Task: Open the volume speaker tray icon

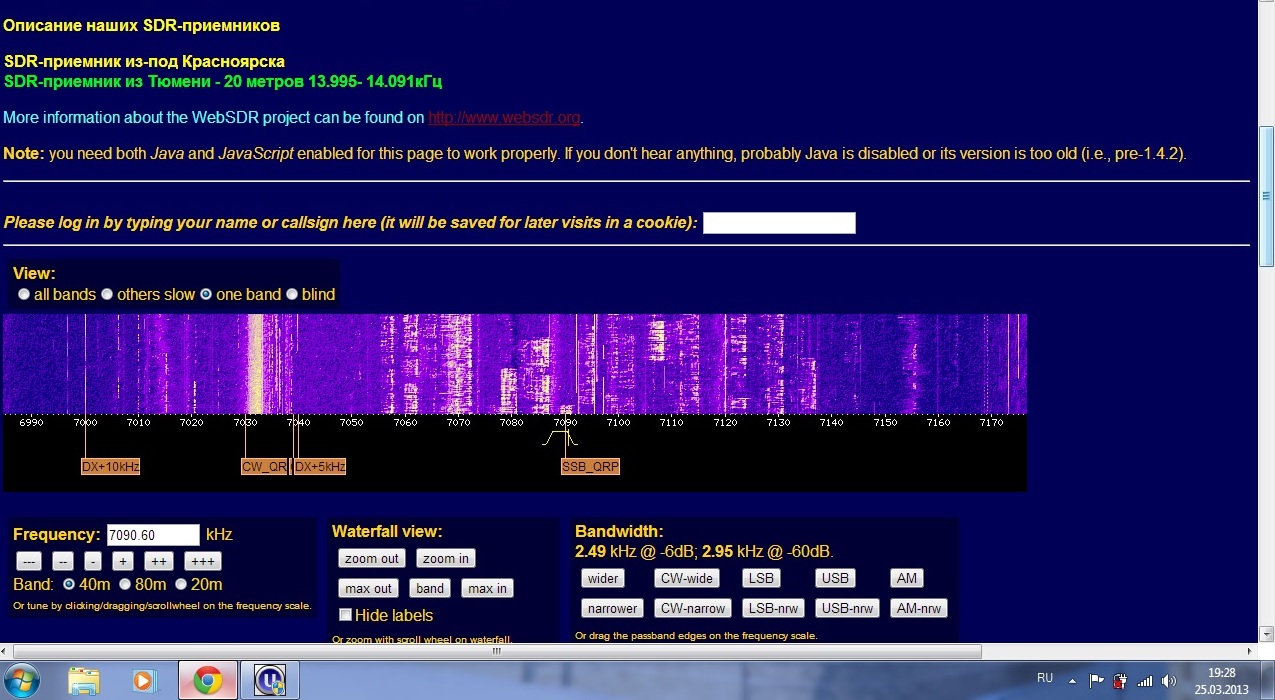Action: pyautogui.click(x=1170, y=680)
